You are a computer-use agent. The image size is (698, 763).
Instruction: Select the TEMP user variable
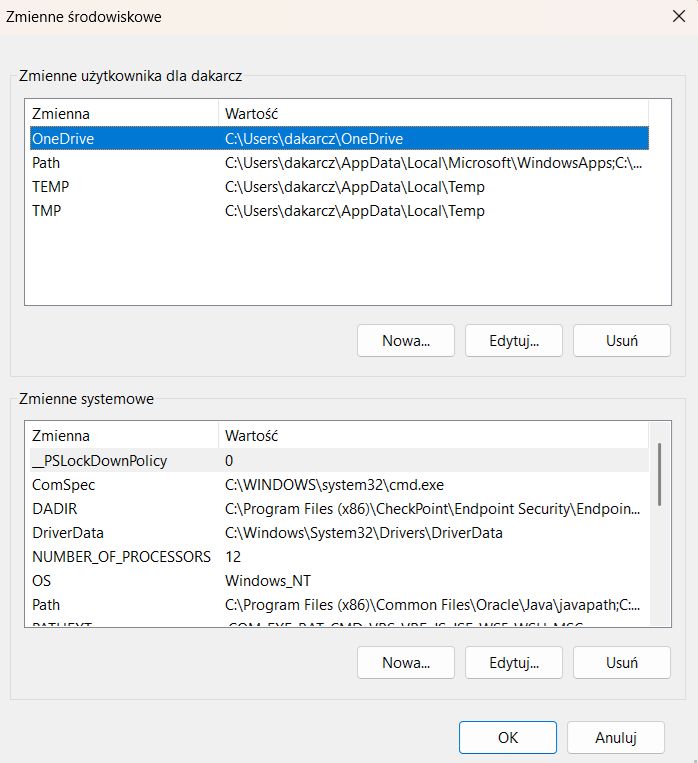(x=339, y=187)
